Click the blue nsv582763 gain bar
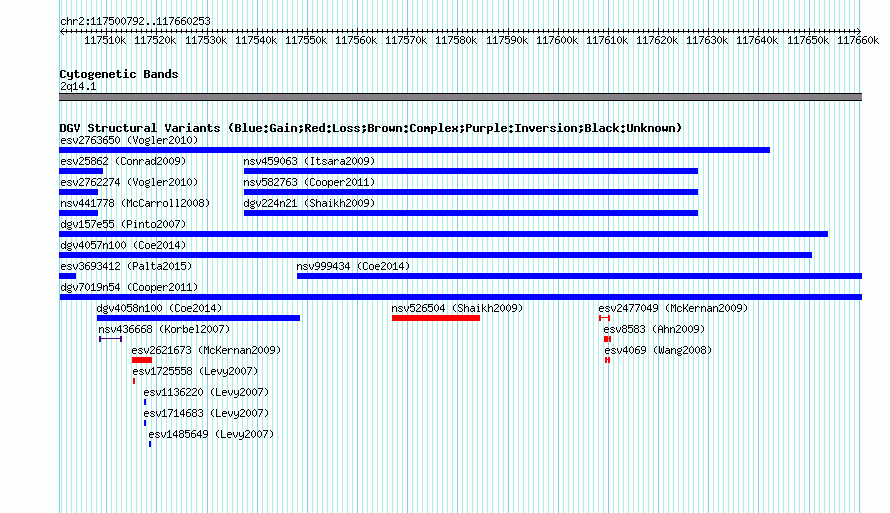Screen dimensions: 890x513 pos(471,192)
